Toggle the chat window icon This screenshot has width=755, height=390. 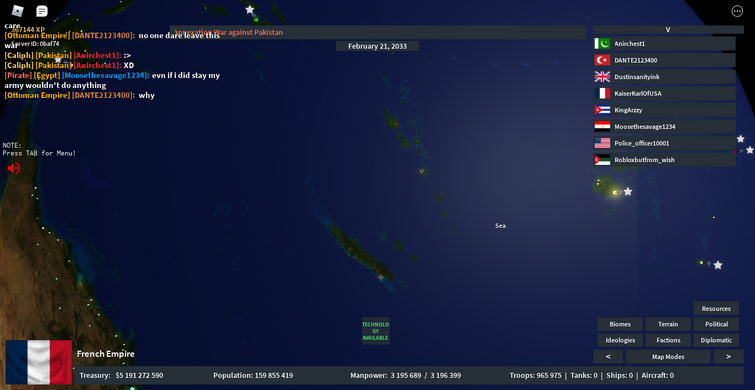tap(42, 11)
